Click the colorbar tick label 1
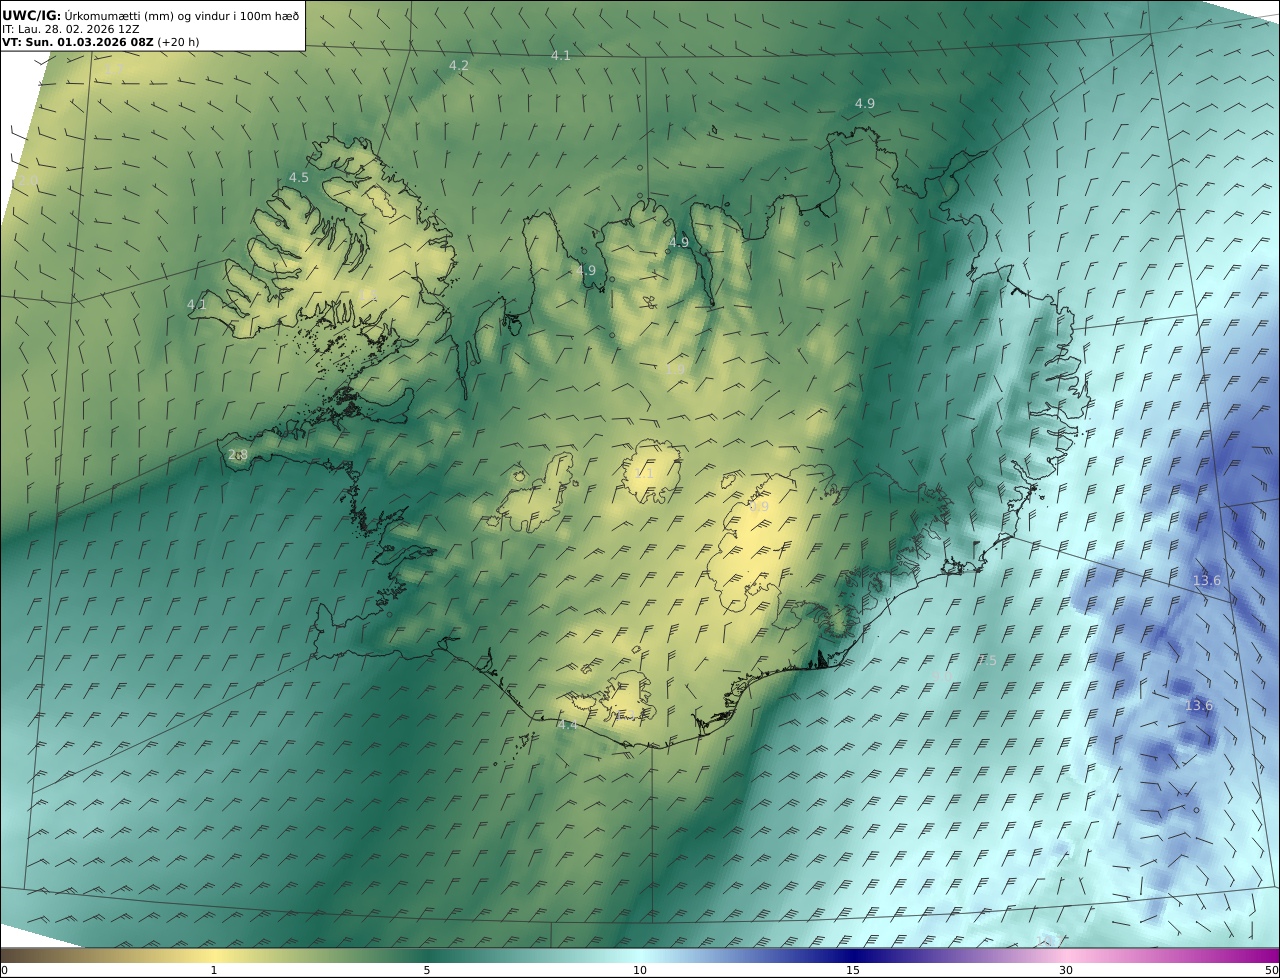1280x978 pixels. [214, 970]
